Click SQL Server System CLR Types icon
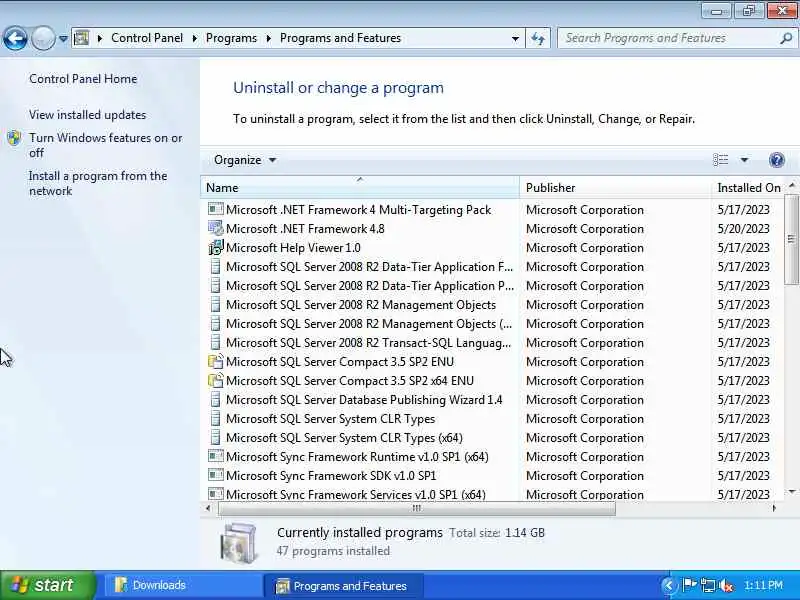This screenshot has height=600, width=800. tap(216, 419)
